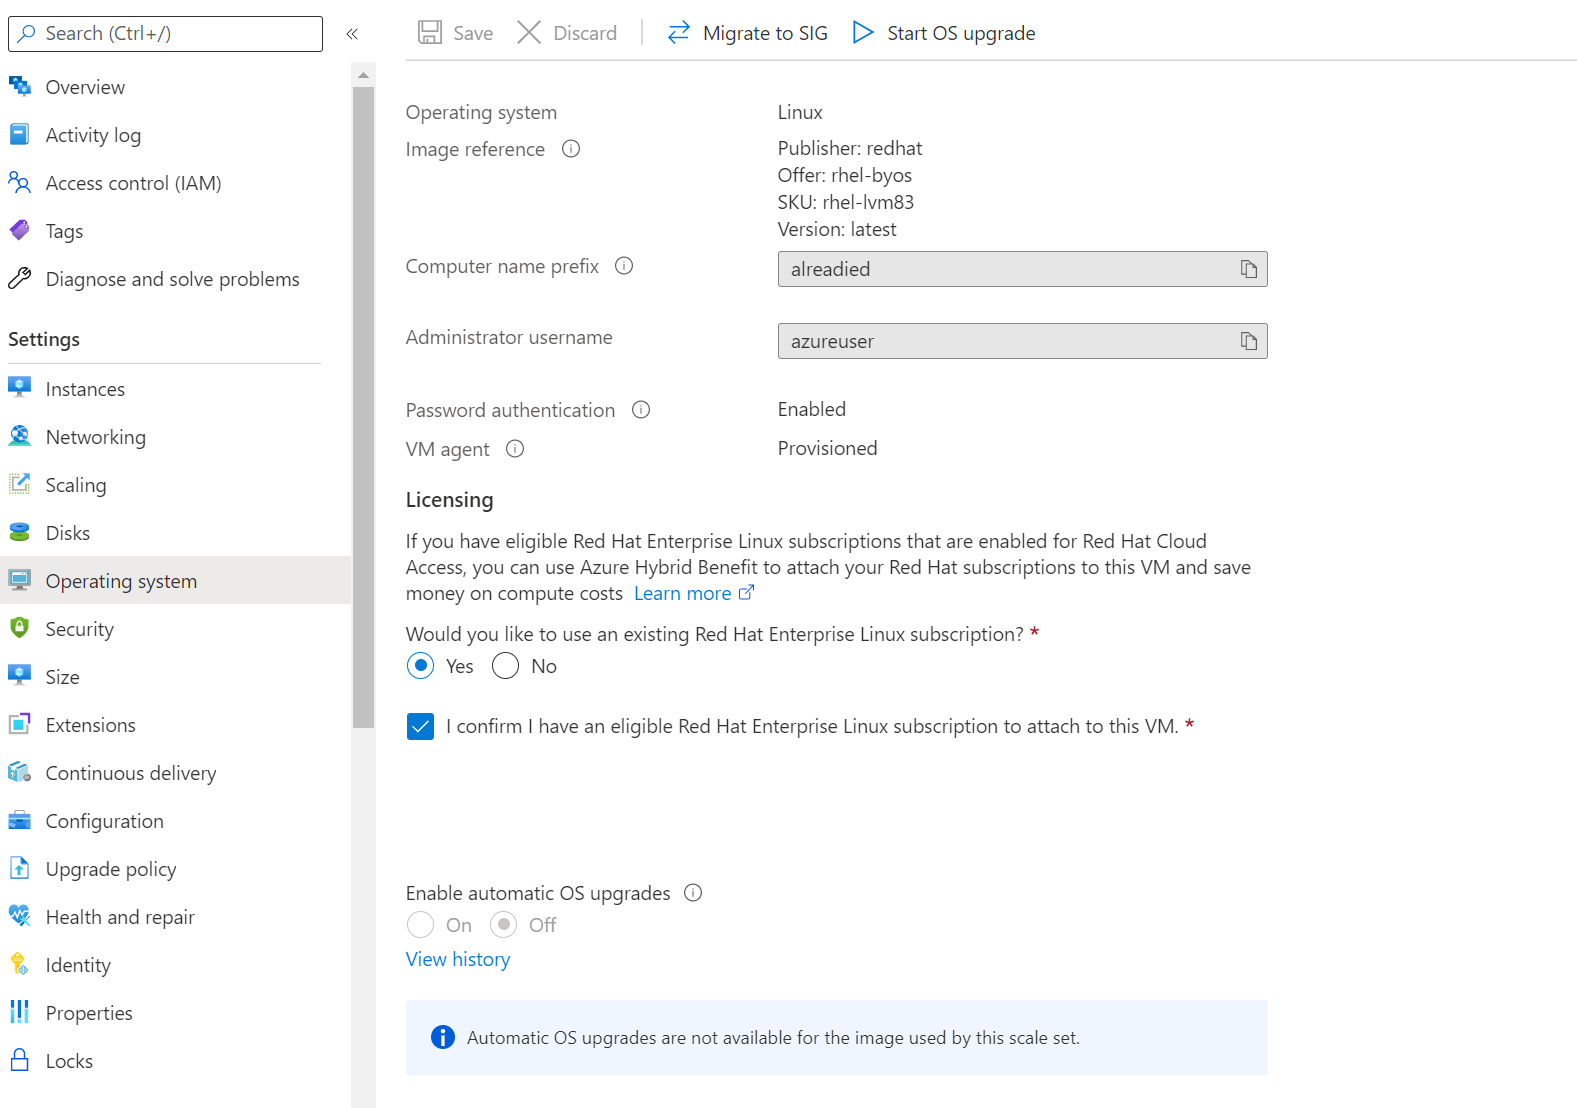Screen dimensions: 1577x1108
Task: Click the Save button
Action: pyautogui.click(x=455, y=33)
